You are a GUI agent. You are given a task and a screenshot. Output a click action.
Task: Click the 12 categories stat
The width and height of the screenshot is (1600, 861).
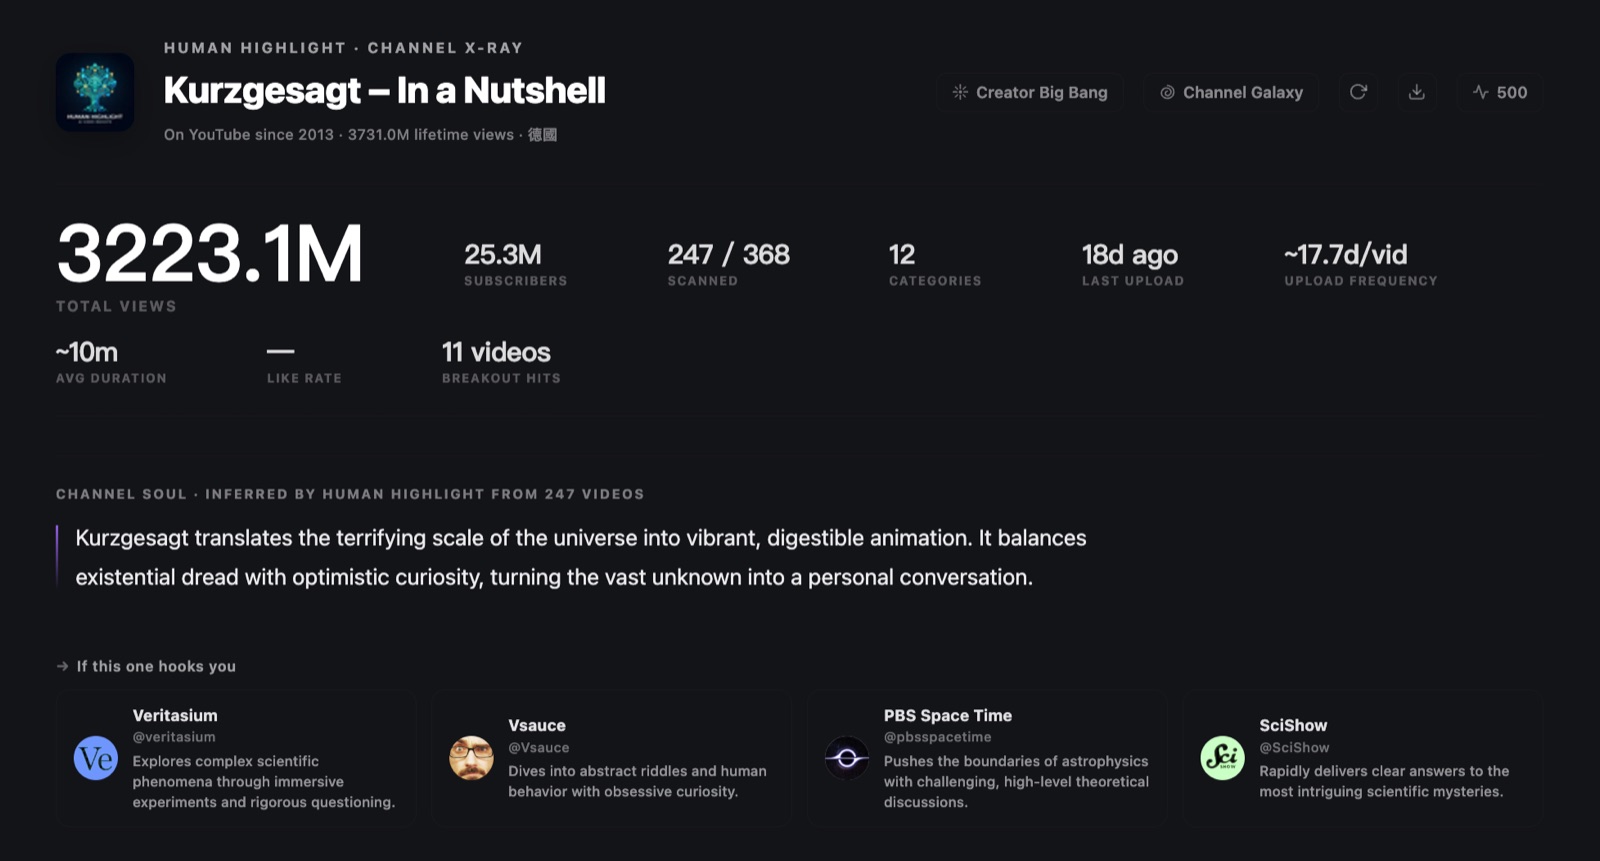pyautogui.click(x=935, y=264)
